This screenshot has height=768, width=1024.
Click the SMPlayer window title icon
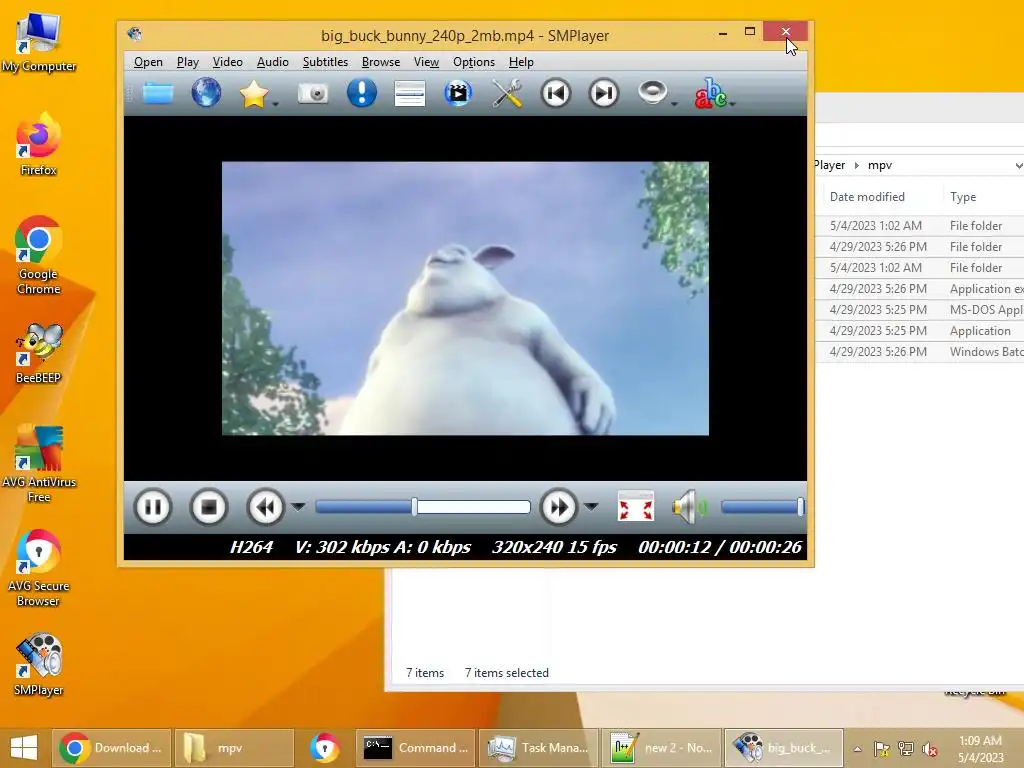tap(135, 34)
